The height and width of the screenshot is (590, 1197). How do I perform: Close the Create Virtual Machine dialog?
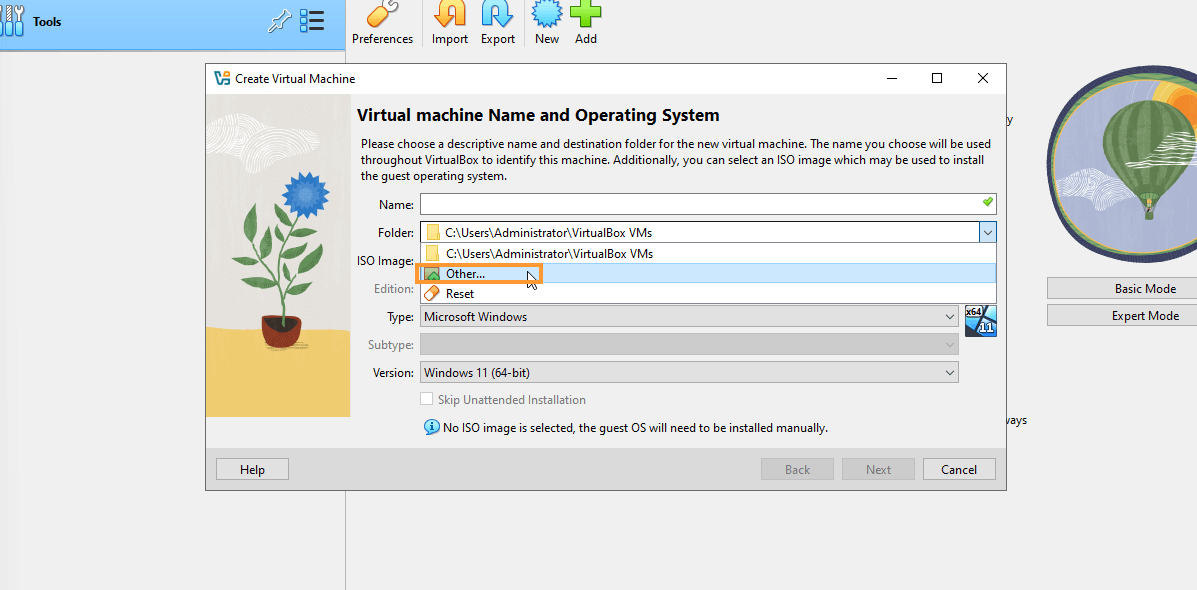pyautogui.click(x=982, y=78)
